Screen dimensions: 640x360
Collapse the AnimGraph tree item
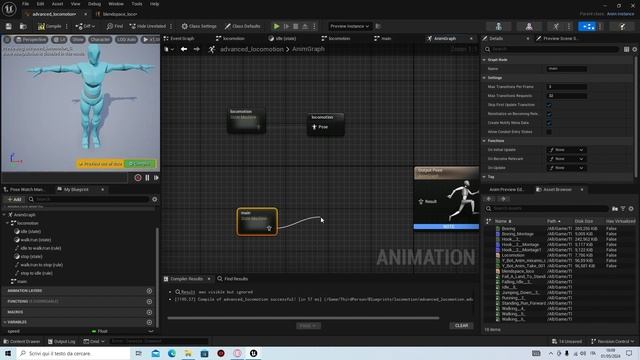4,215
